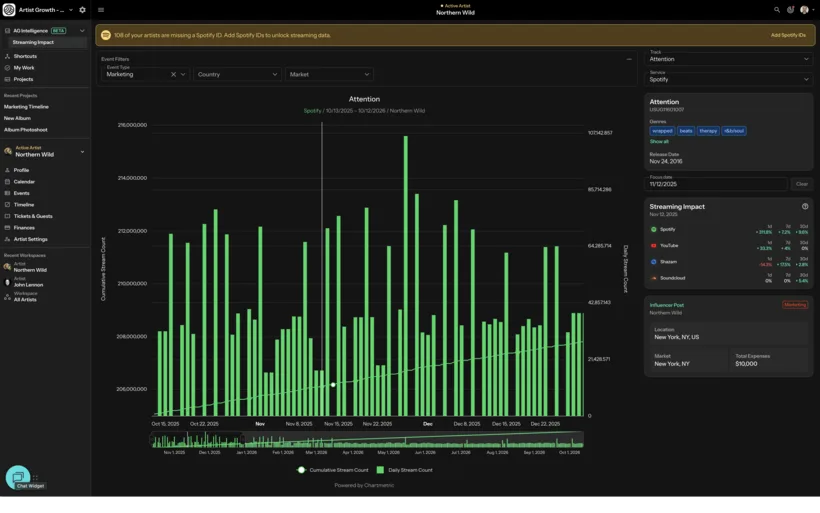The image size is (820, 513).
Task: Select the therapy genre tag
Action: click(x=708, y=131)
